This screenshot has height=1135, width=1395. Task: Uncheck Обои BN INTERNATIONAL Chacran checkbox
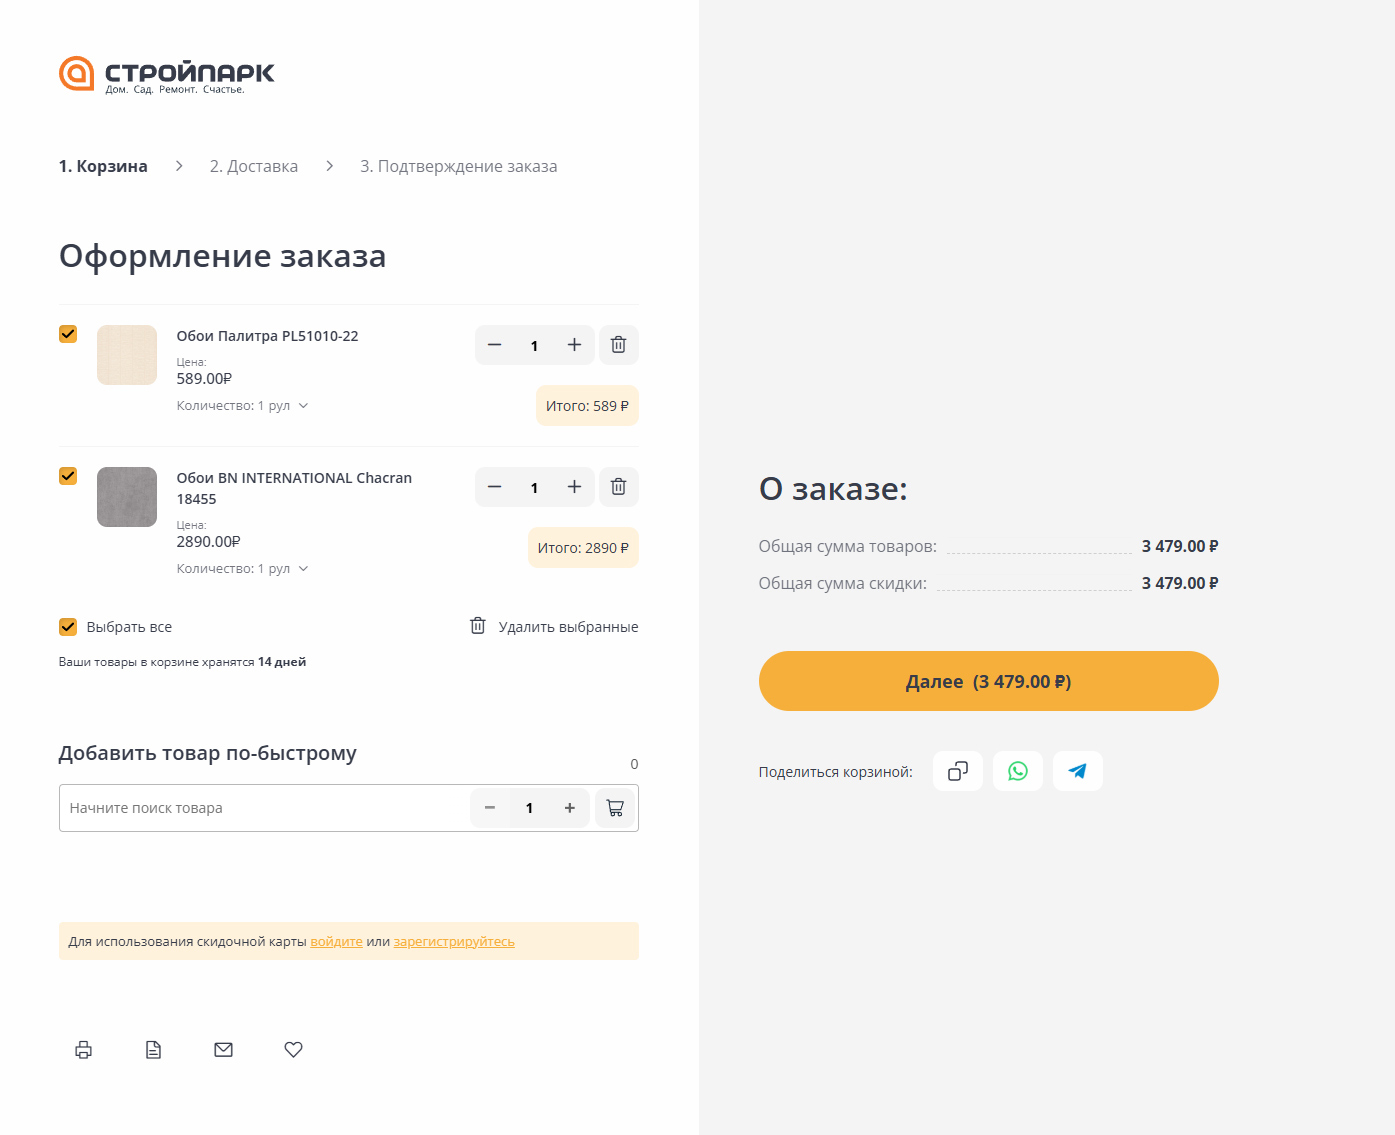(x=68, y=476)
